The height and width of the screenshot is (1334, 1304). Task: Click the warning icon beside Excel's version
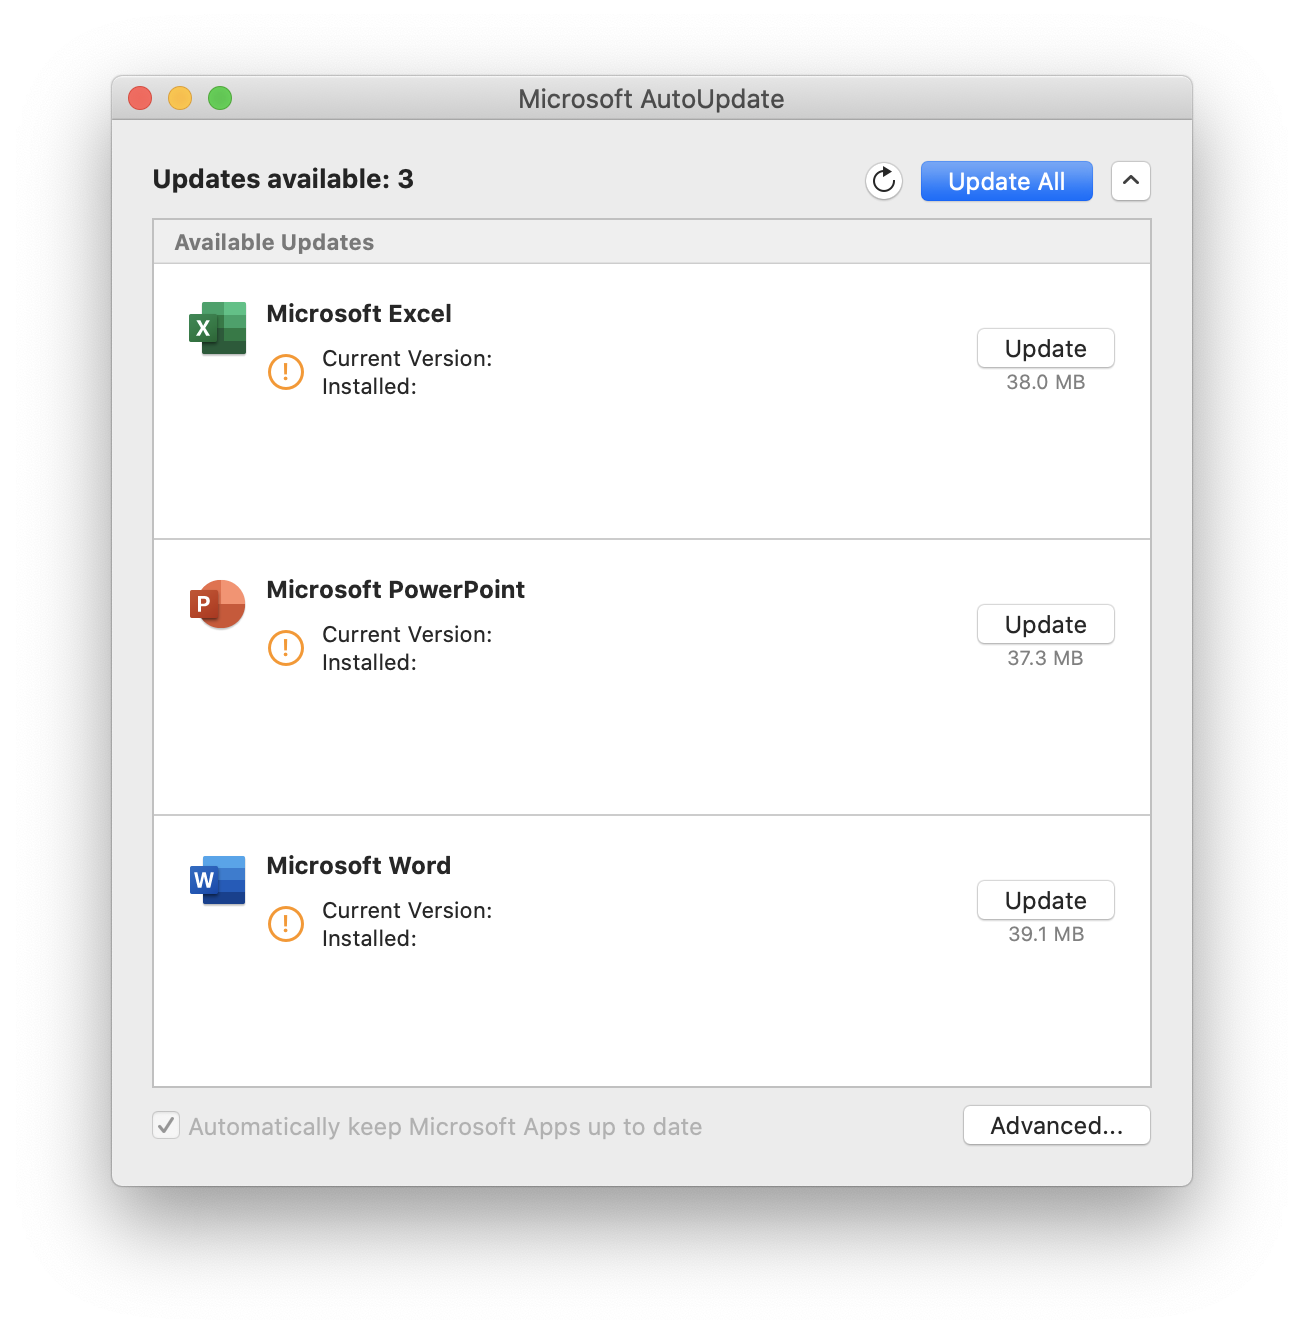pos(285,371)
